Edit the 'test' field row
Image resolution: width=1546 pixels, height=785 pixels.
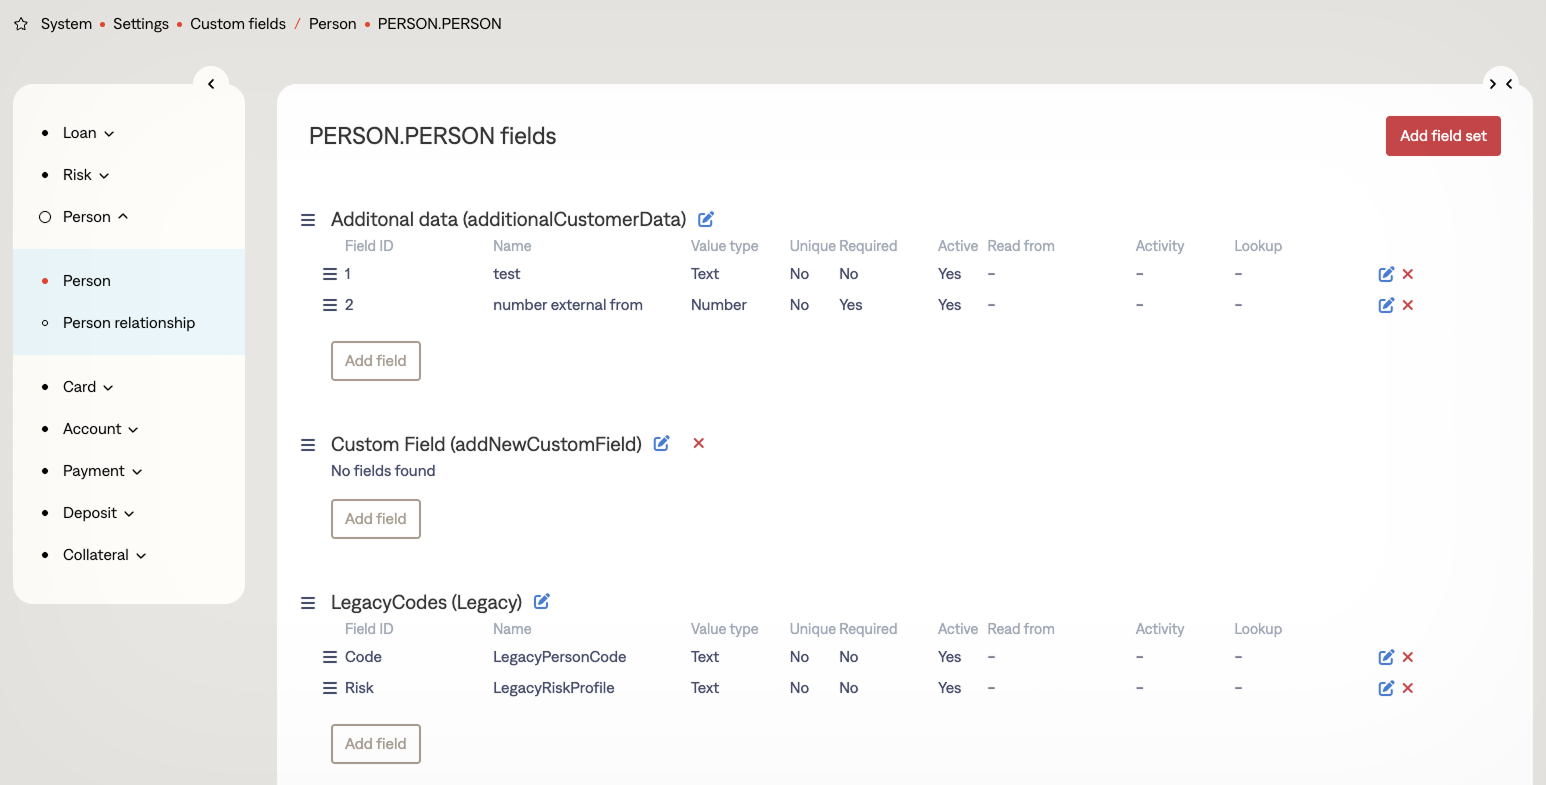tap(1386, 274)
